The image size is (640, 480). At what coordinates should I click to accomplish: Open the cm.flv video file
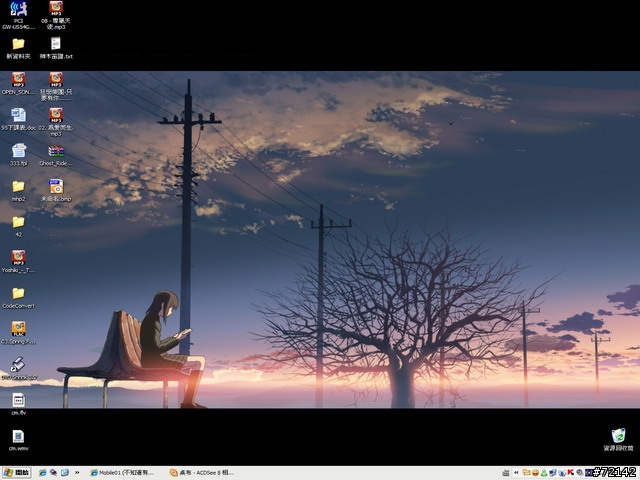tap(18, 400)
